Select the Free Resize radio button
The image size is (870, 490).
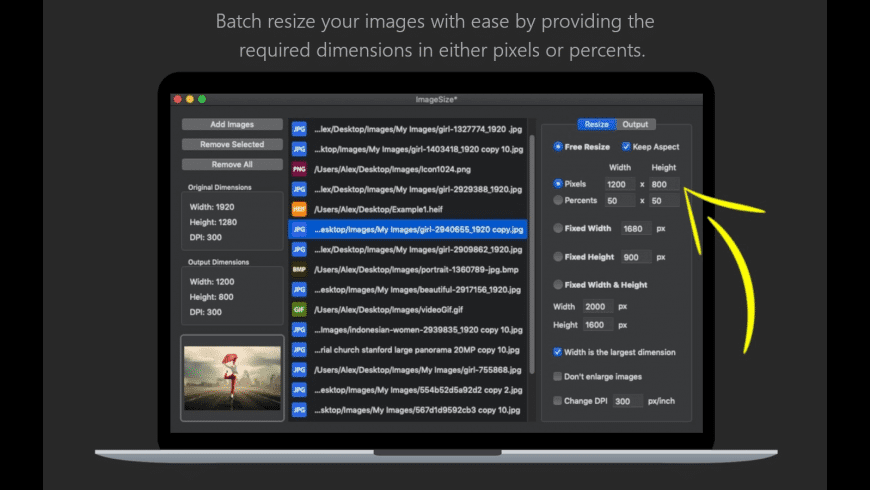pos(558,147)
